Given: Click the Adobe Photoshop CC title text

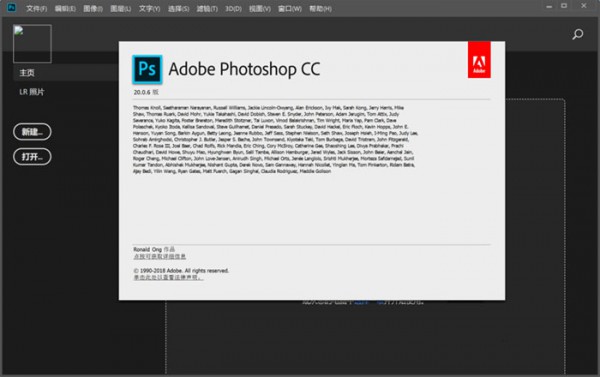Looking at the screenshot, I should click(244, 69).
